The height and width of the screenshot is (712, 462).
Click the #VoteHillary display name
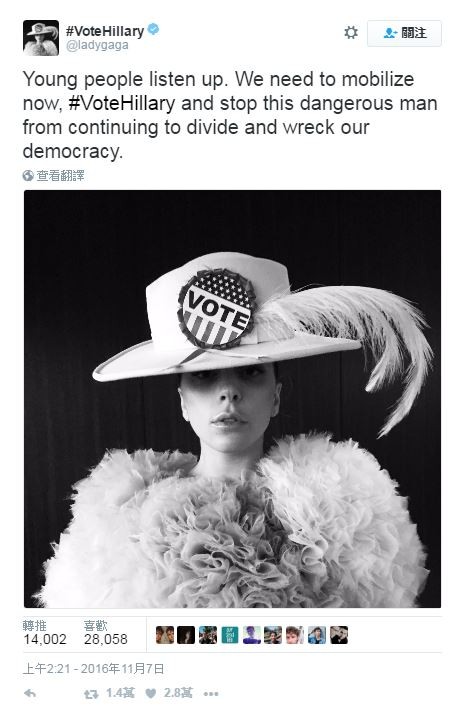pos(105,31)
